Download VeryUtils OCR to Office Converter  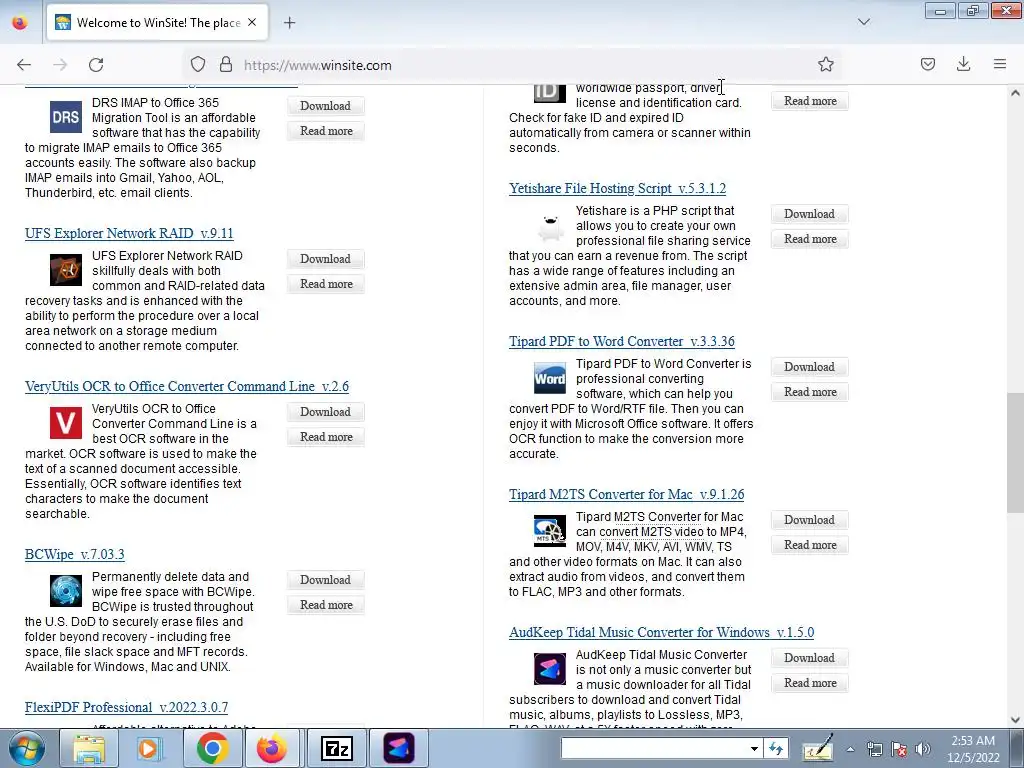coord(325,412)
